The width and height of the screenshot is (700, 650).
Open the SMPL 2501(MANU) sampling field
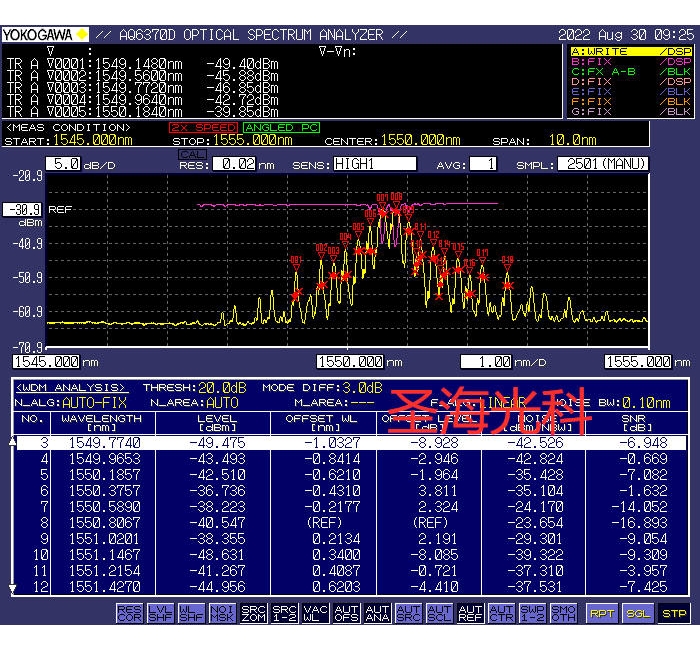pyautogui.click(x=603, y=164)
